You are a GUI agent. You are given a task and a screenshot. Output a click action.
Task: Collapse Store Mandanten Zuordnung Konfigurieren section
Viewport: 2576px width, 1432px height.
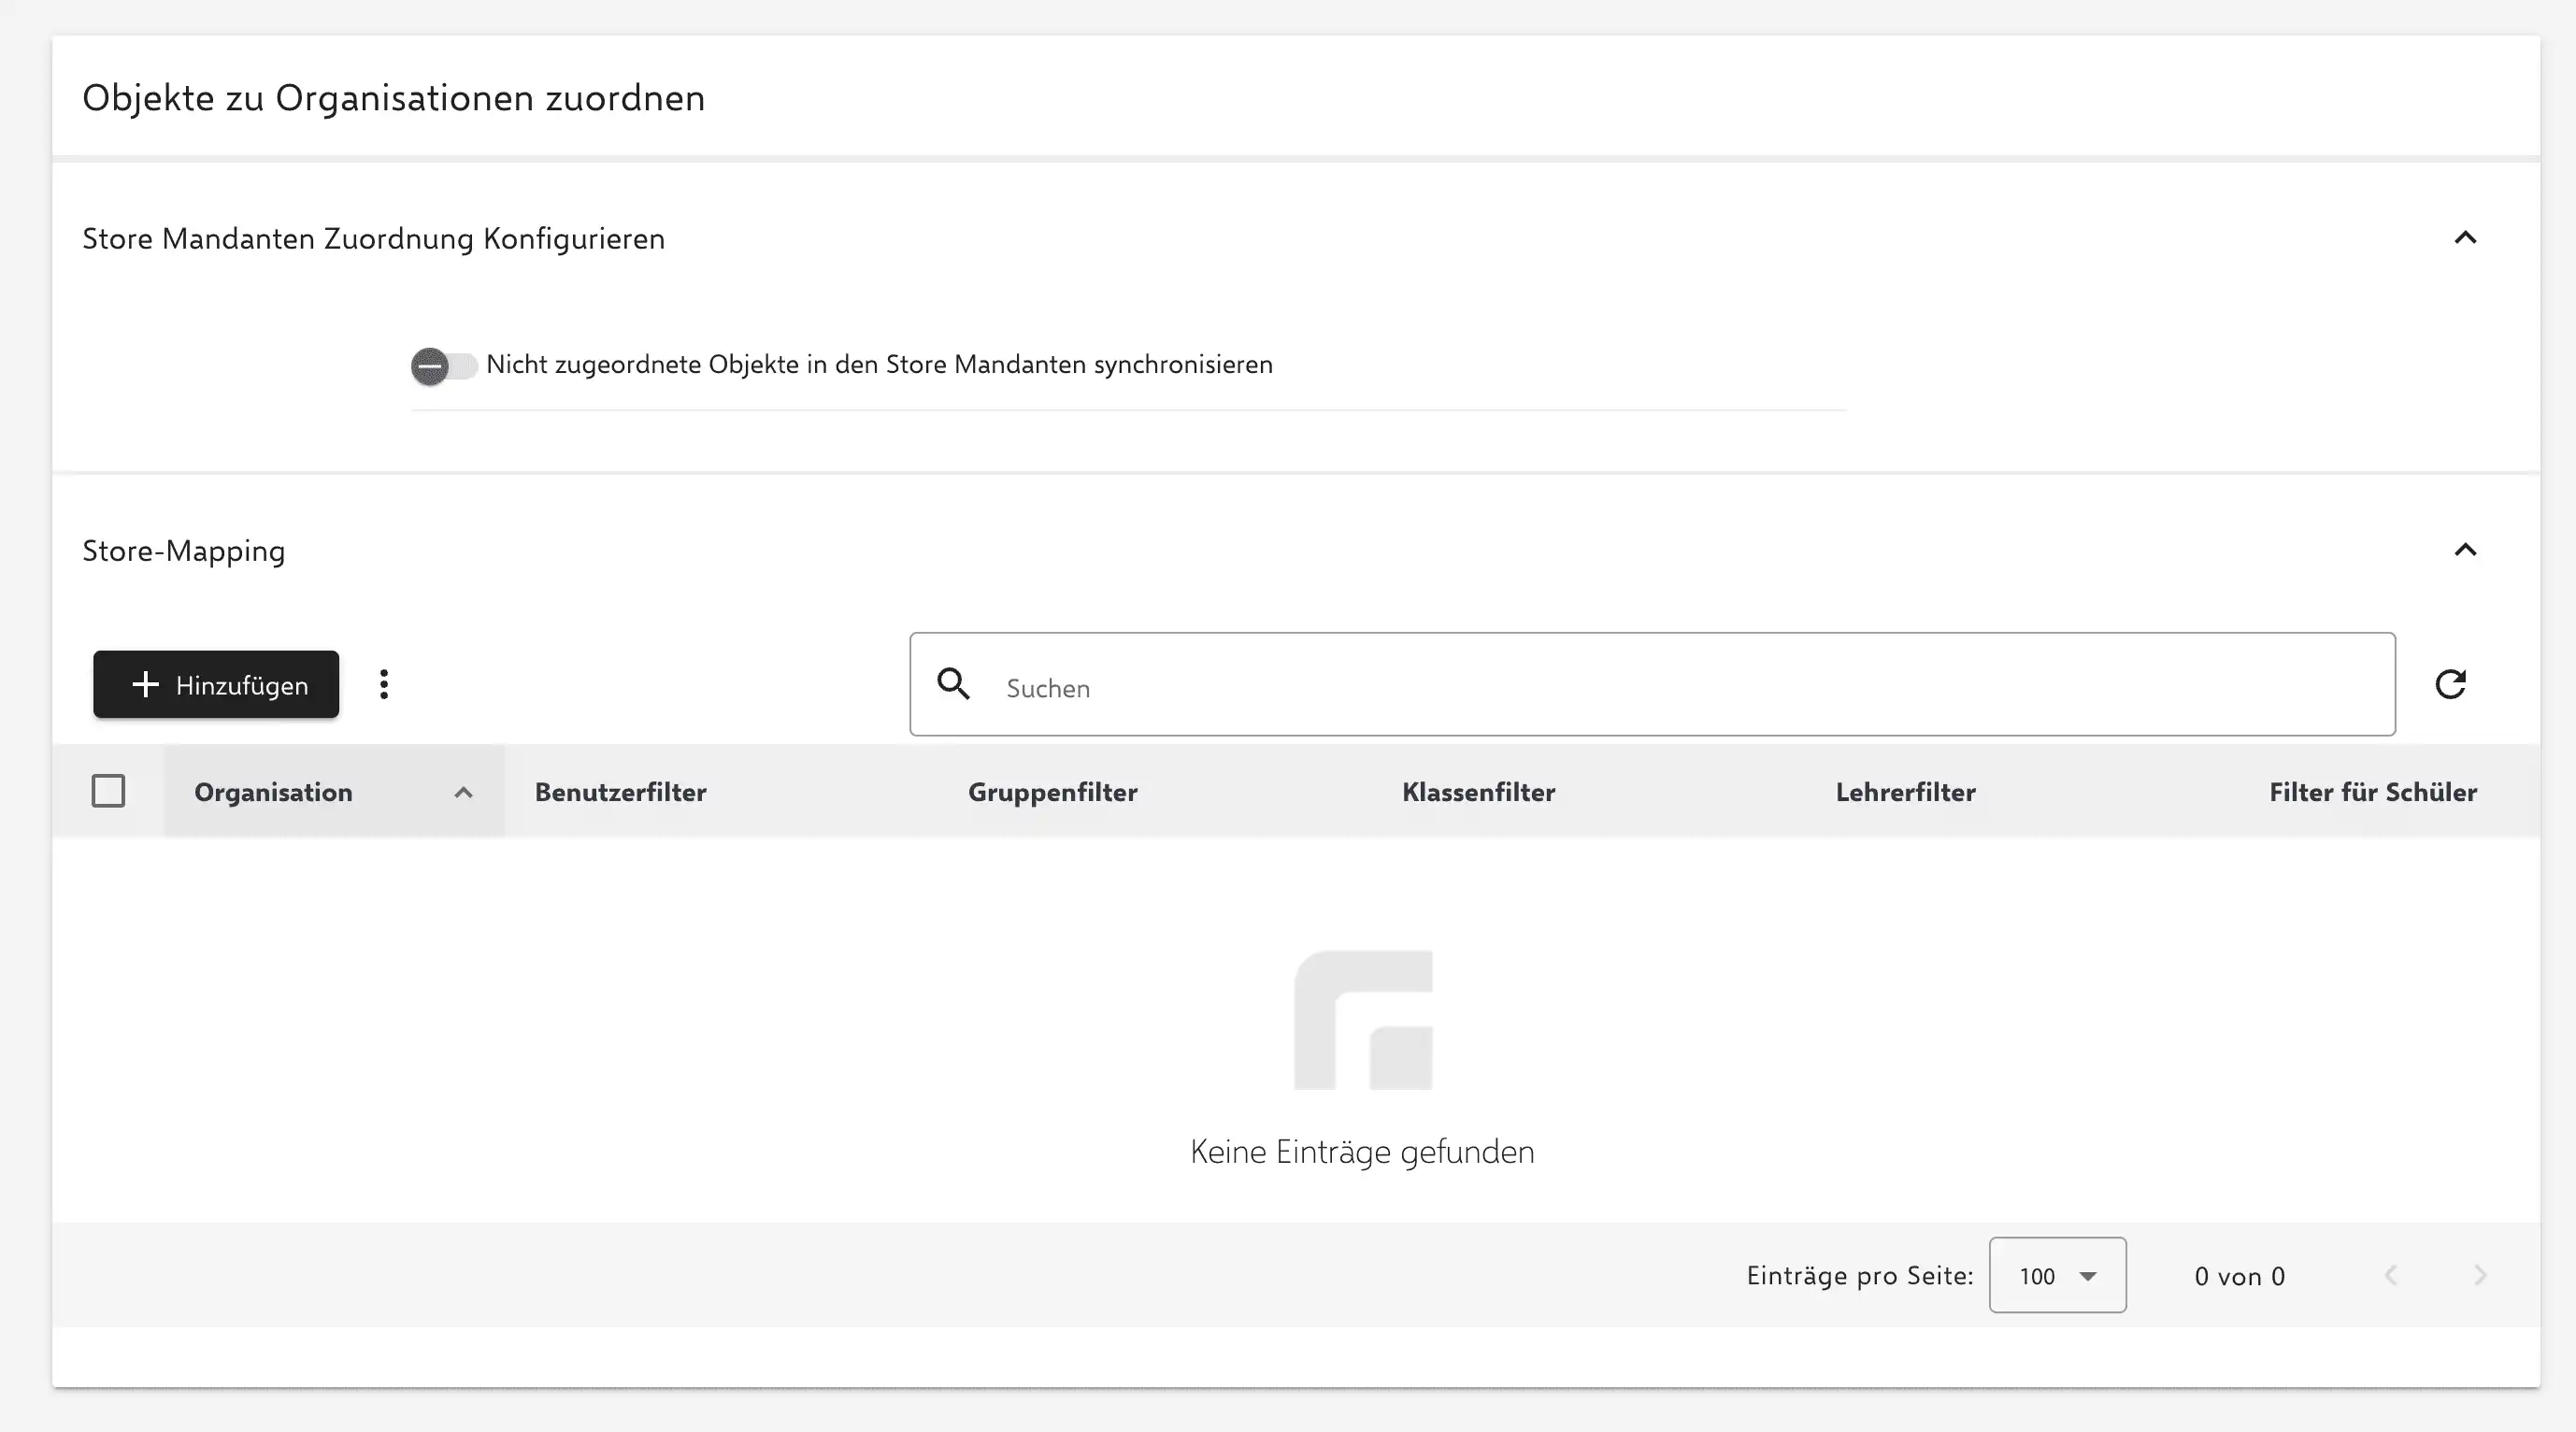tap(2465, 237)
